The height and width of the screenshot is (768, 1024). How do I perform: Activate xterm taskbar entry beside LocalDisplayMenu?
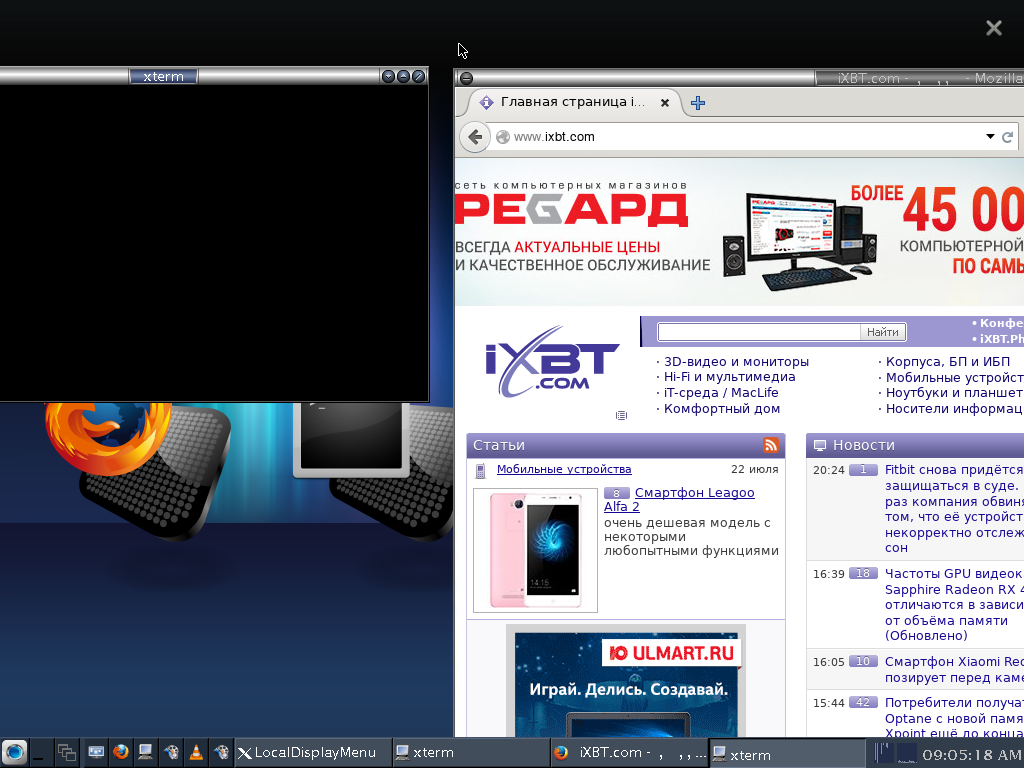[472, 753]
